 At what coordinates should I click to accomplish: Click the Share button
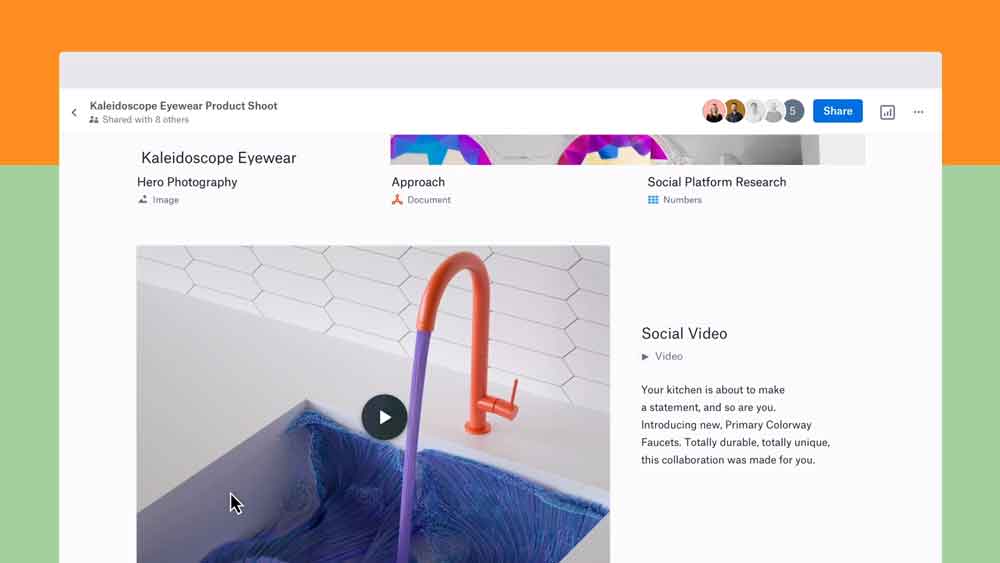pyautogui.click(x=837, y=111)
